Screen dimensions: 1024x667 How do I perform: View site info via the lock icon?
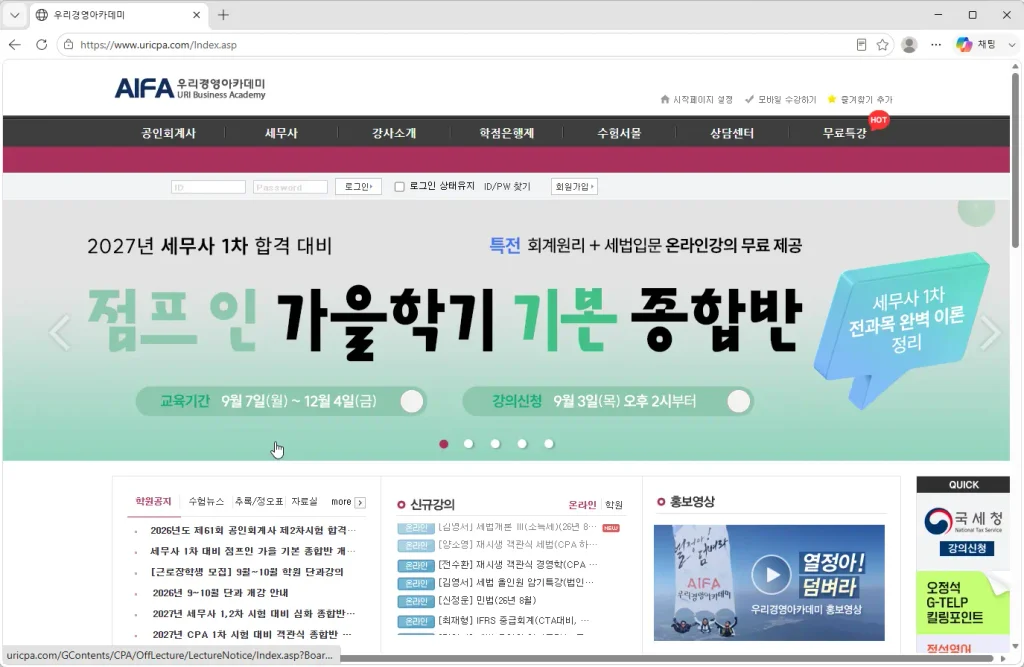coord(68,44)
